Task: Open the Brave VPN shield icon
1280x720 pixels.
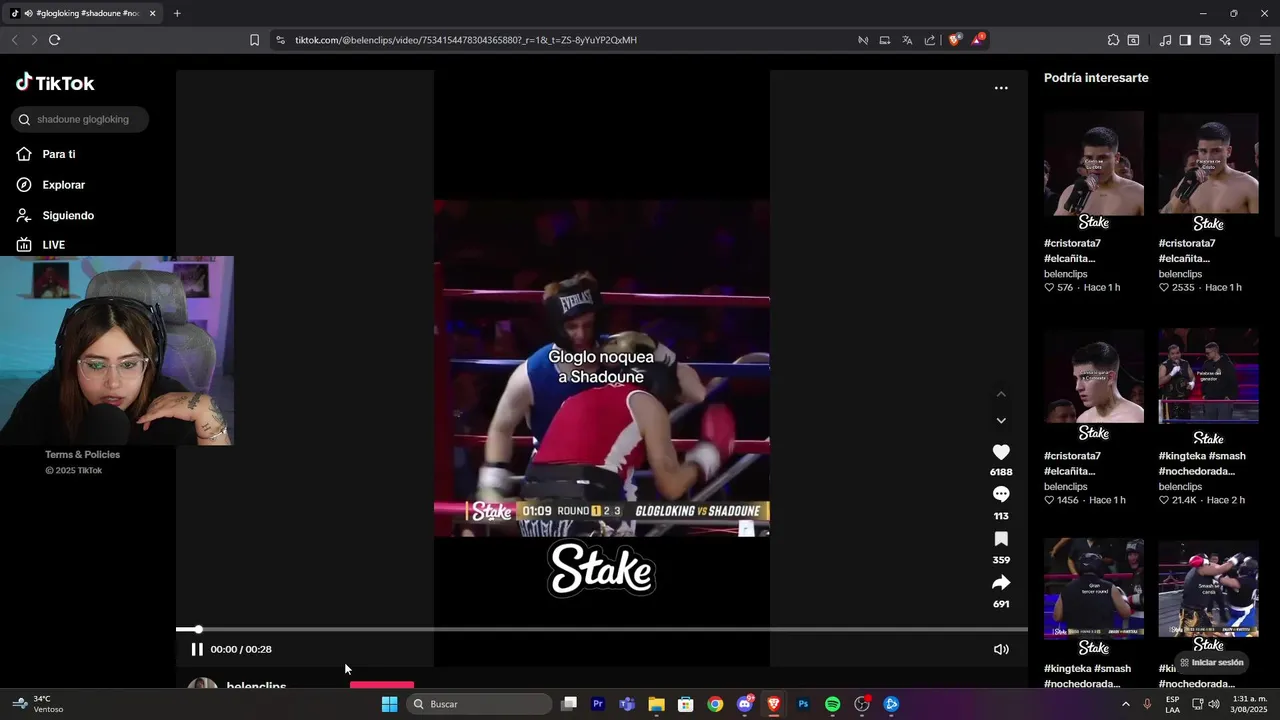Action: pos(1245,40)
